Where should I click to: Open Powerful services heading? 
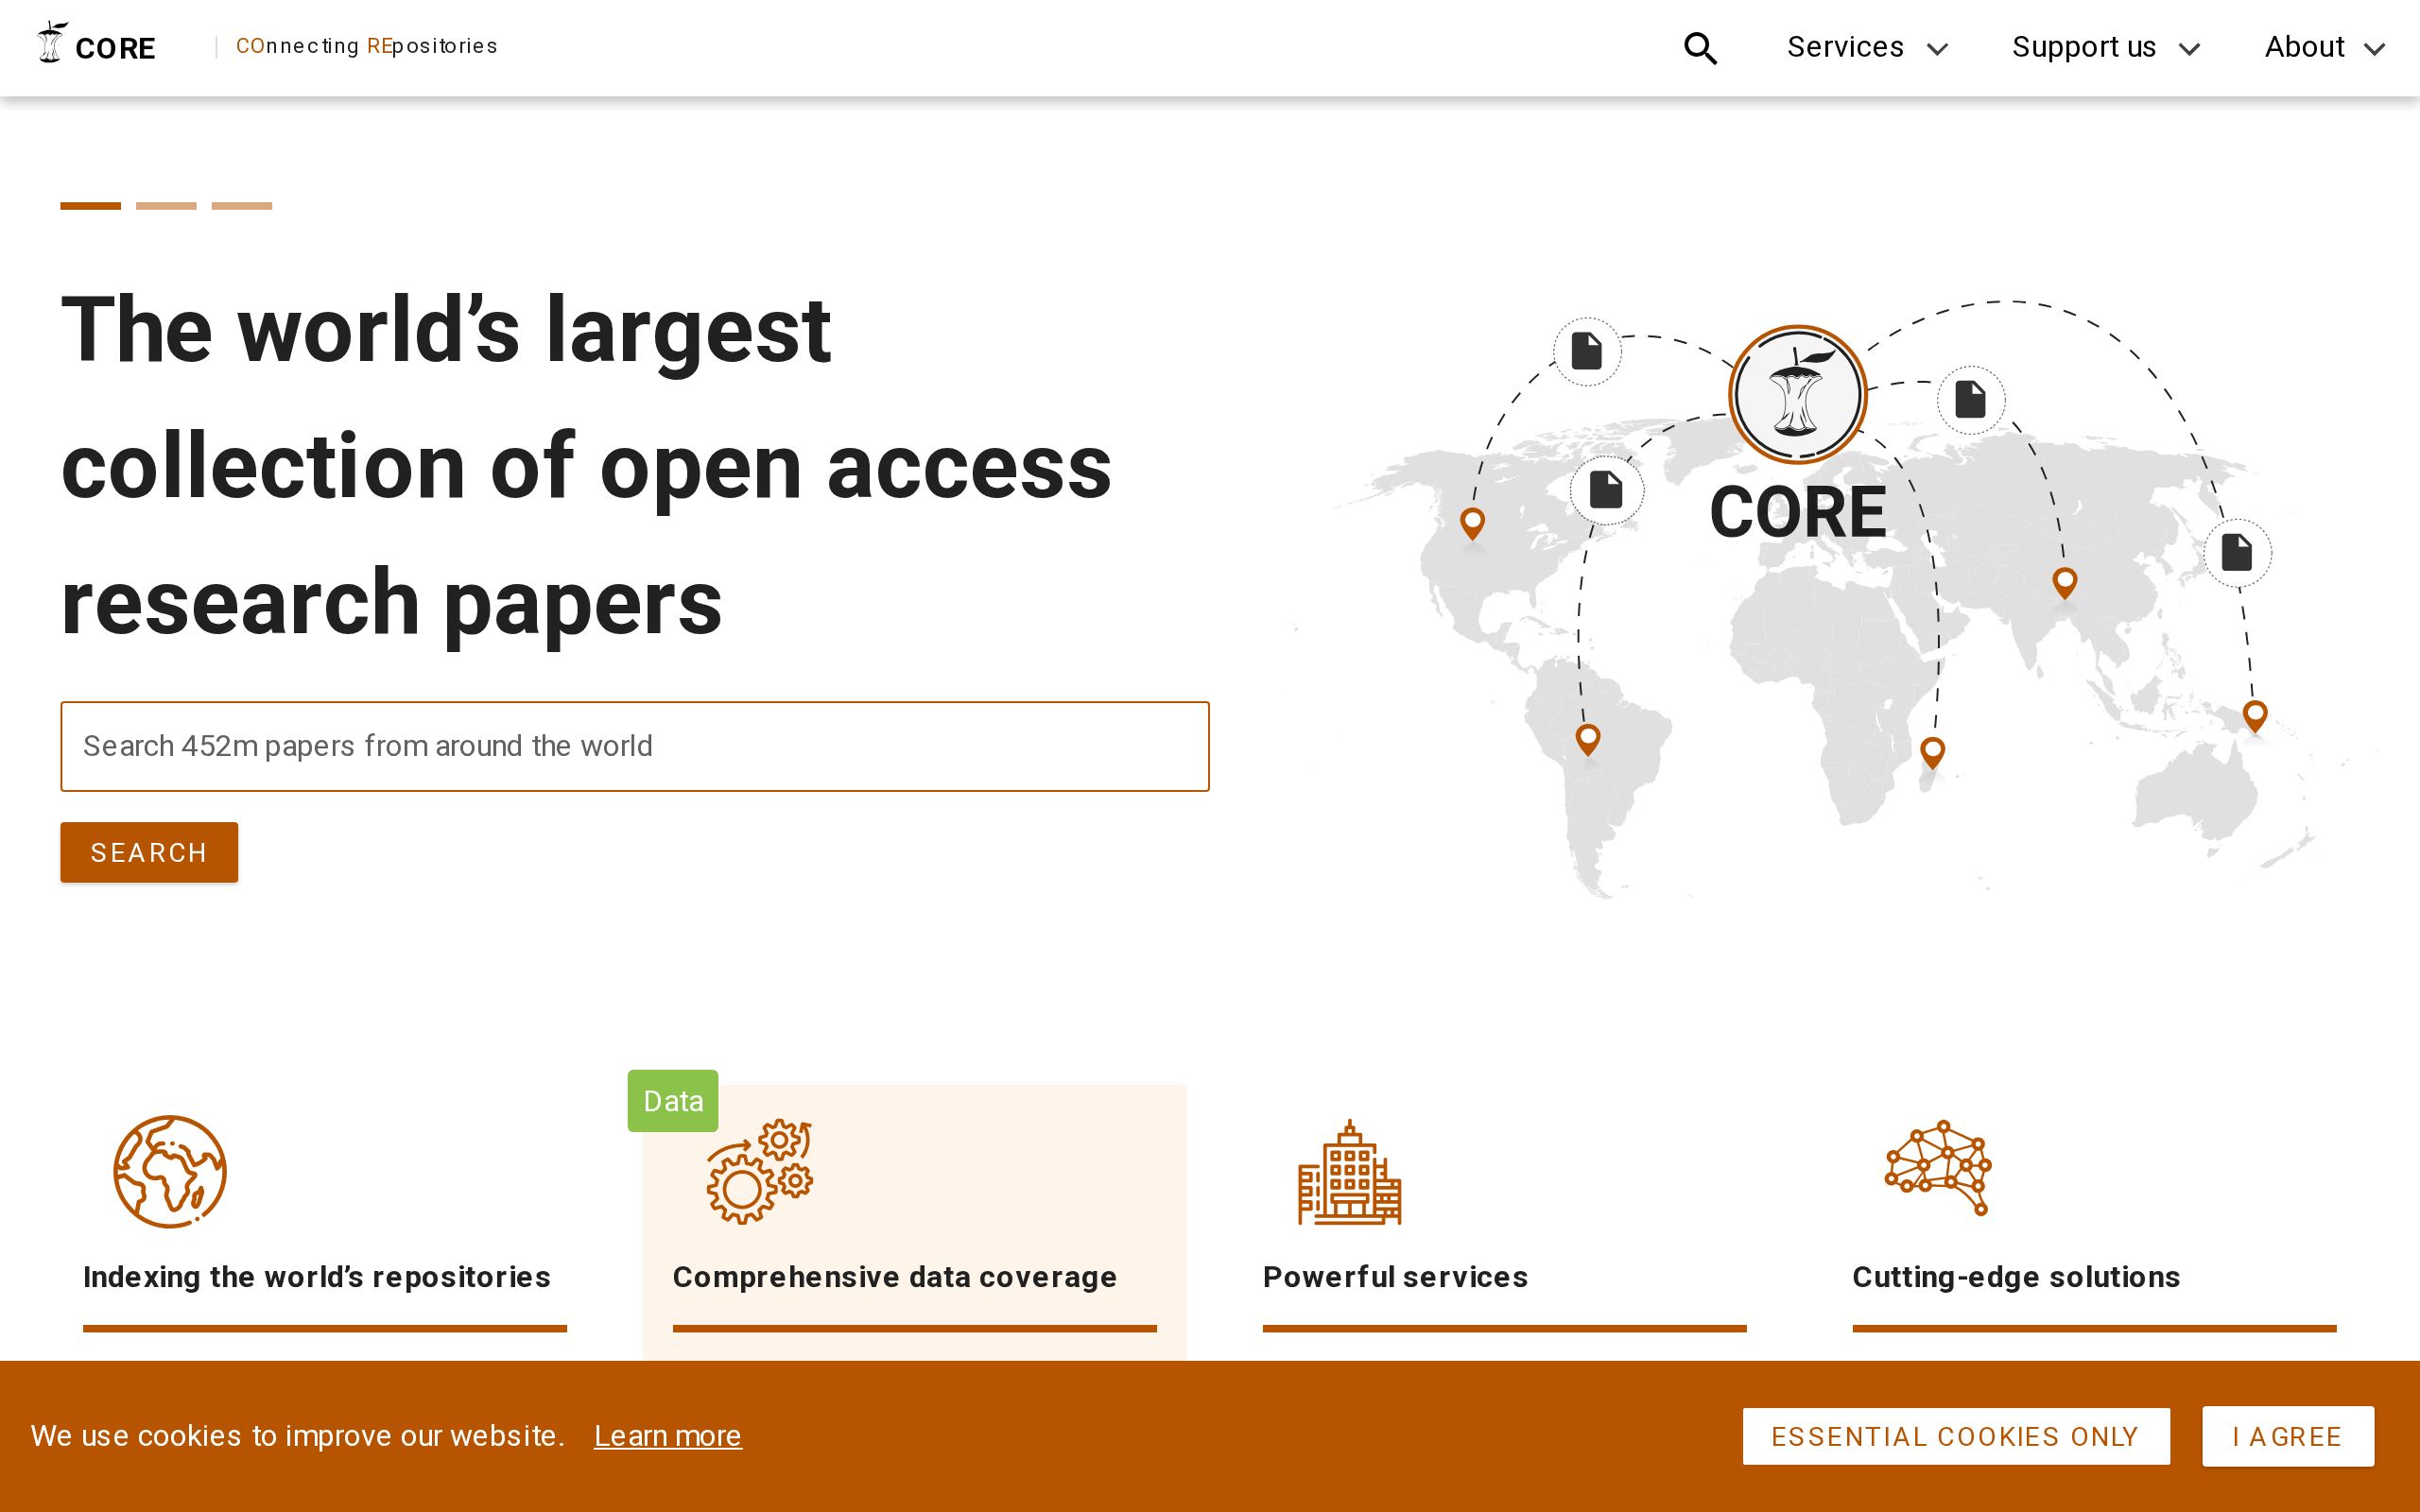(x=1395, y=1277)
